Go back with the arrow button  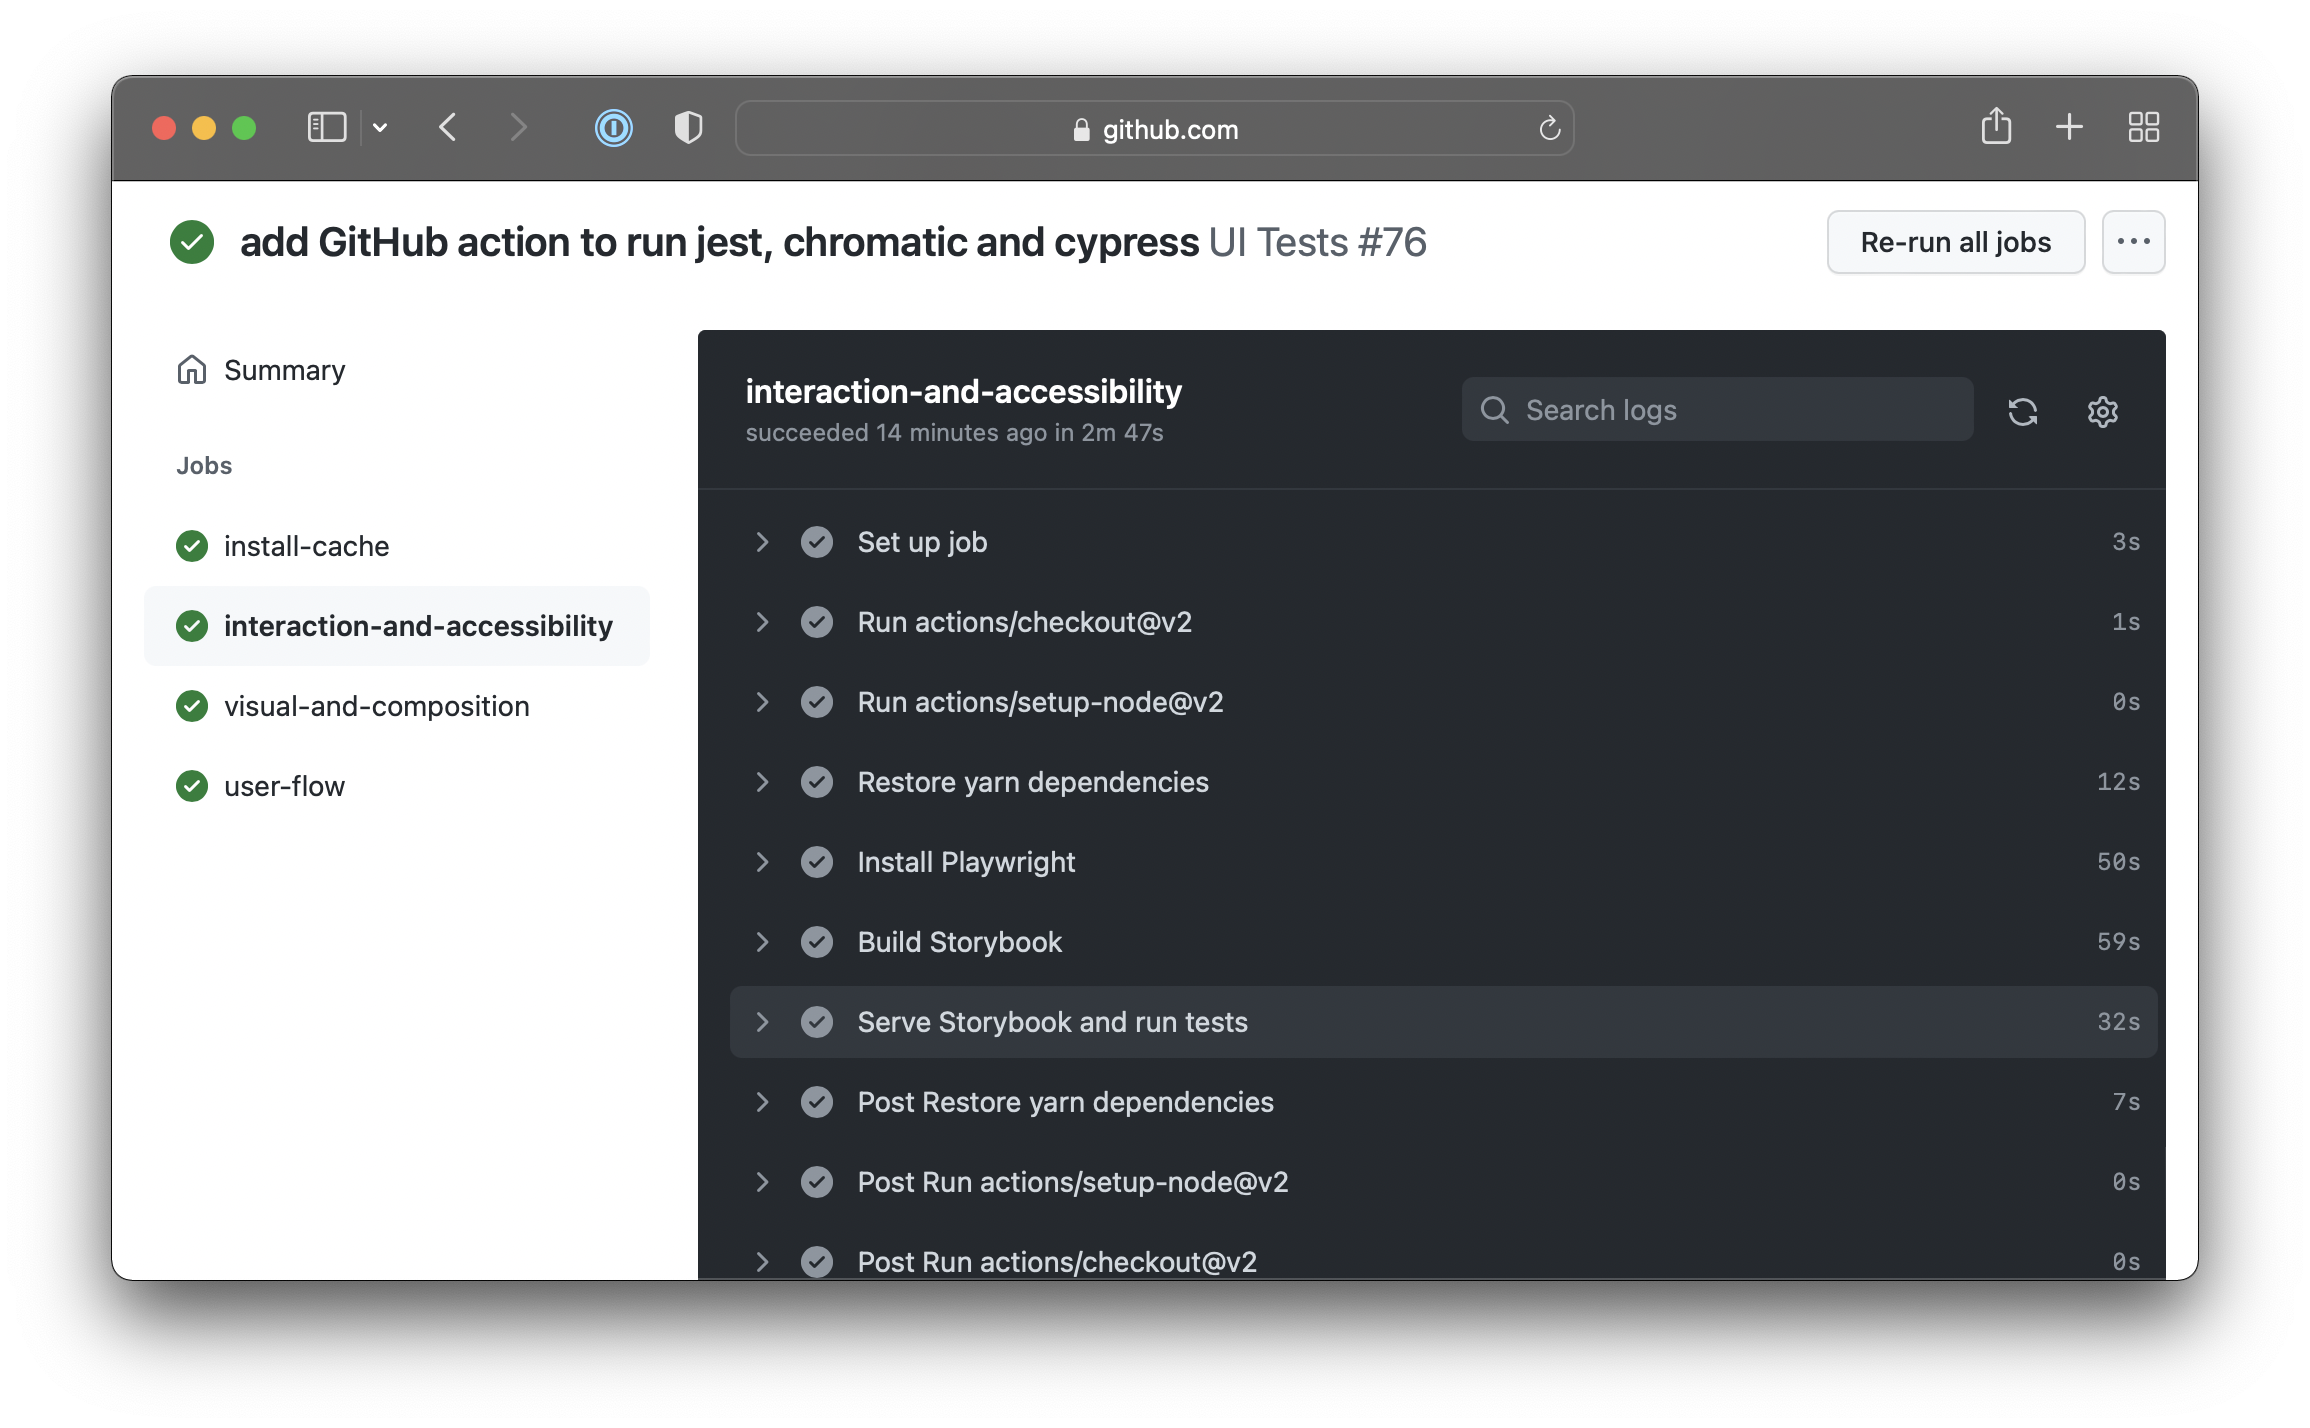tap(448, 128)
